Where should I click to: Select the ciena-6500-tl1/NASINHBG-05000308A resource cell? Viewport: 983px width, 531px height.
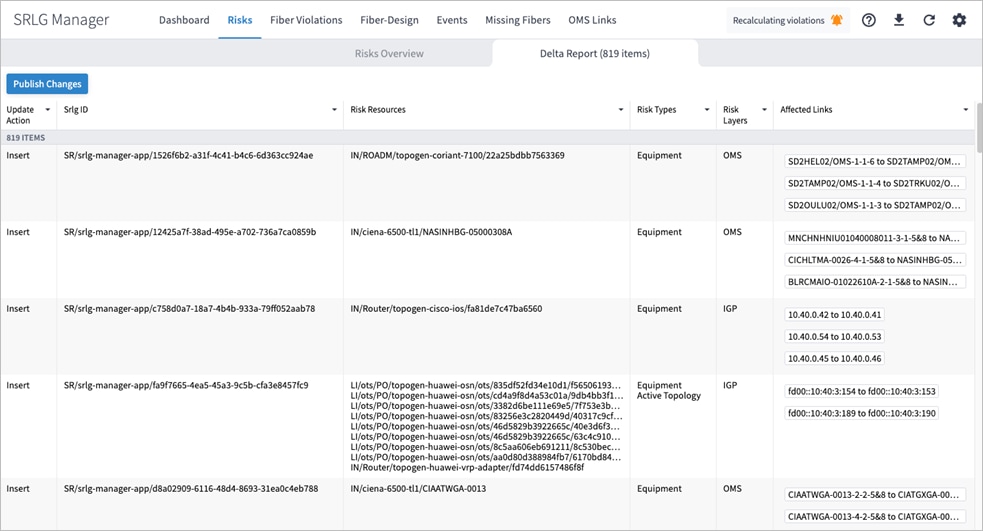[431, 232]
